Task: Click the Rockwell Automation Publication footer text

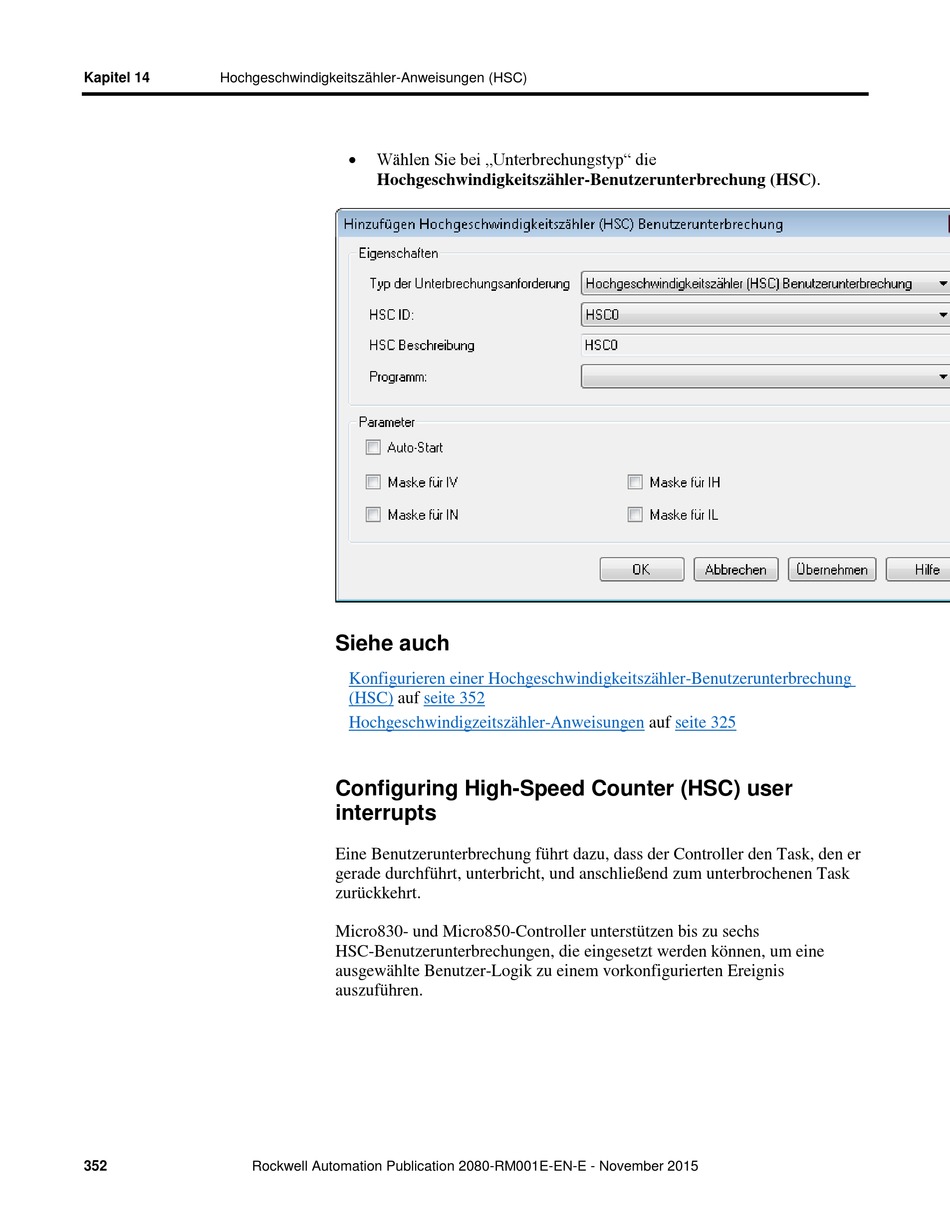Action: pyautogui.click(x=476, y=1166)
